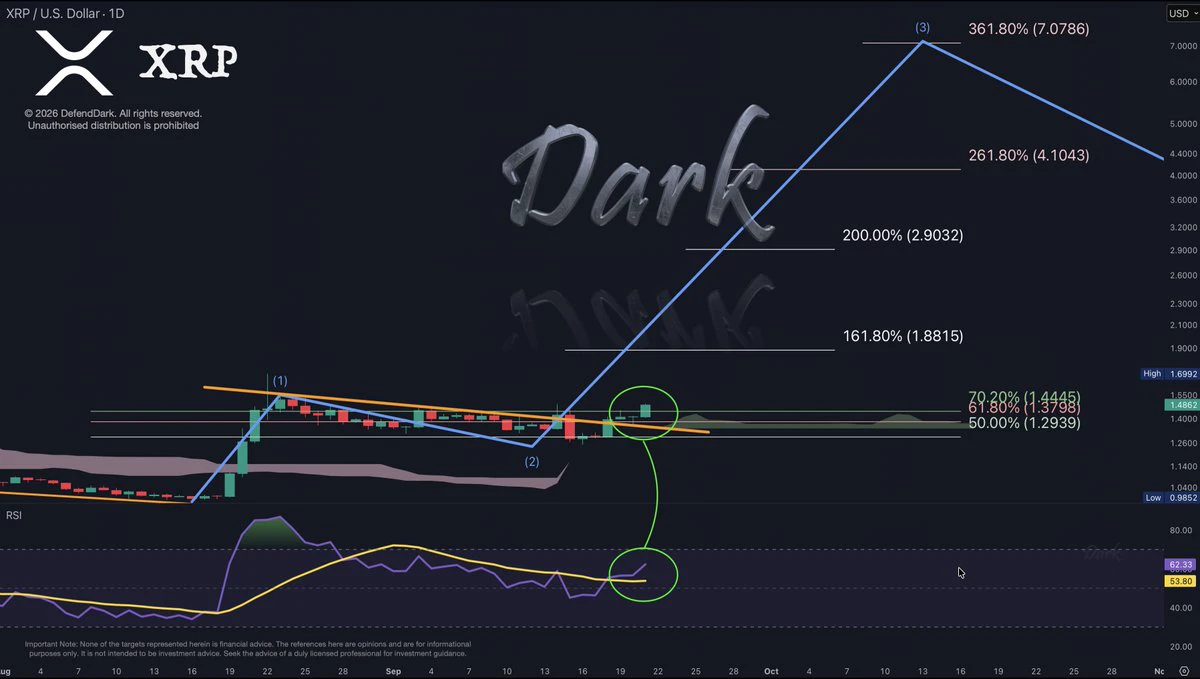This screenshot has width=1200, height=679.
Task: Select the wave (3) label
Action: [923, 27]
